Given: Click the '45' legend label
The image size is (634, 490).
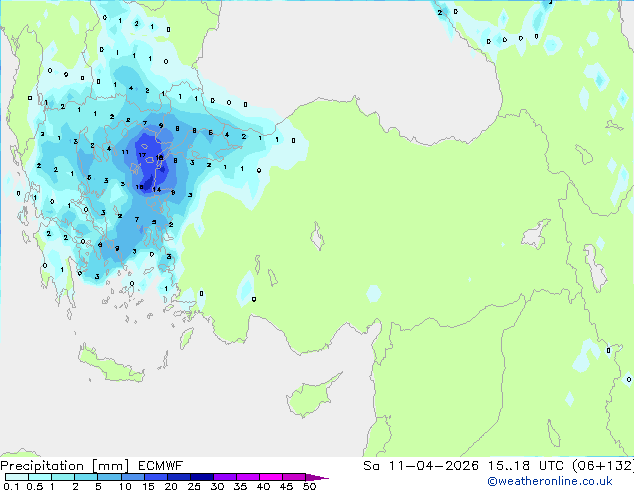Looking at the screenshot, I should (286, 486).
